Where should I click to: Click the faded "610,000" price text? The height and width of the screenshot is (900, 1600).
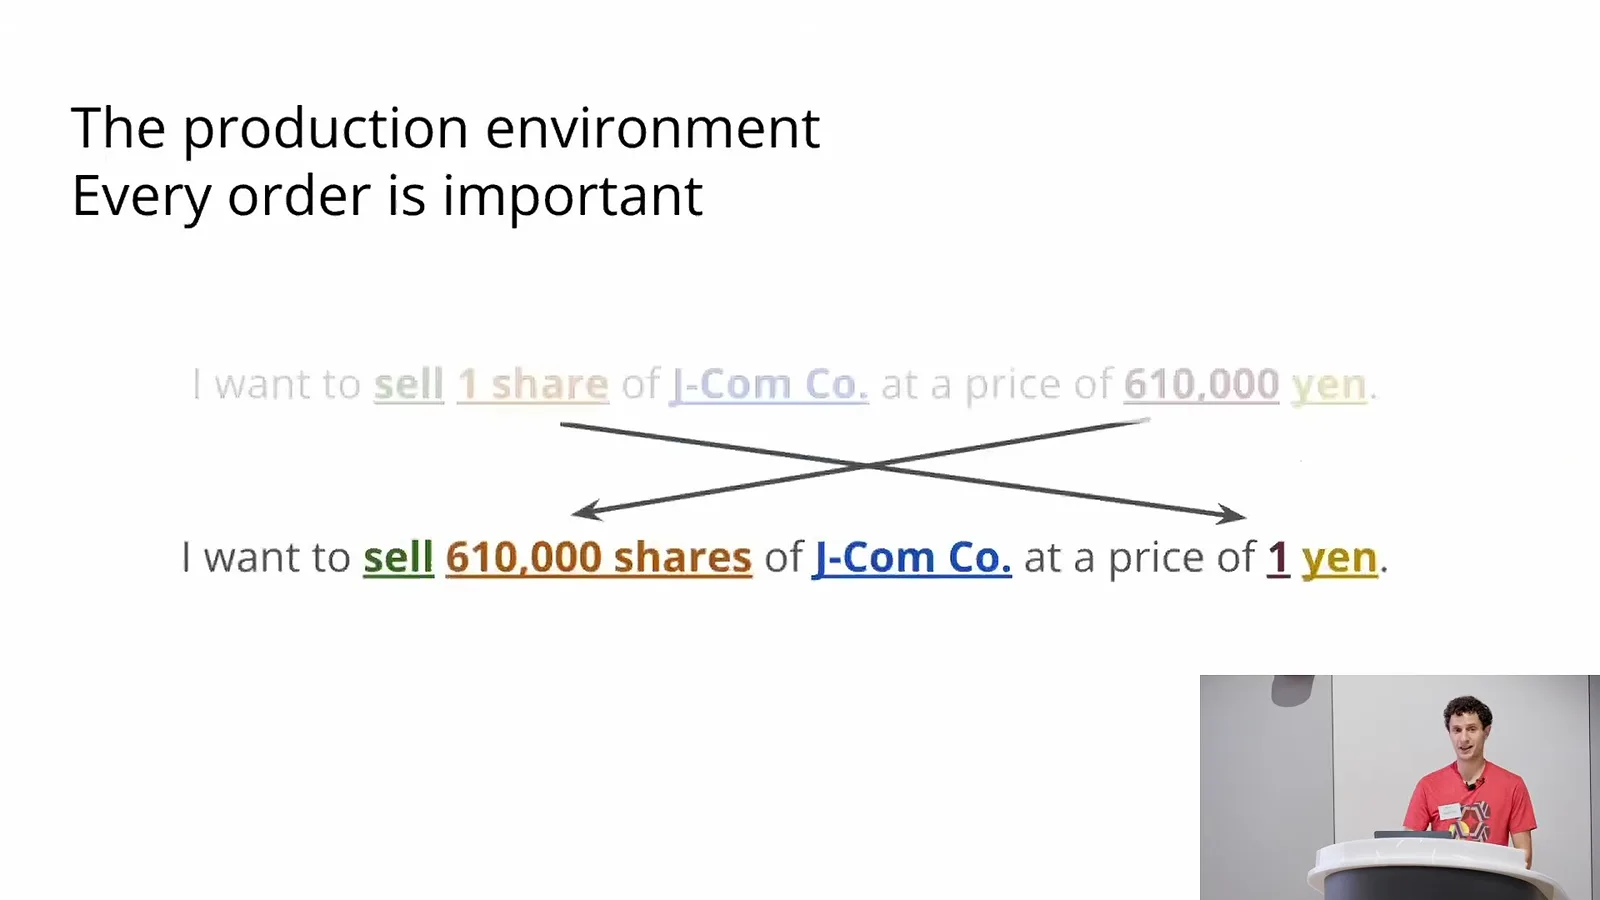click(1201, 385)
